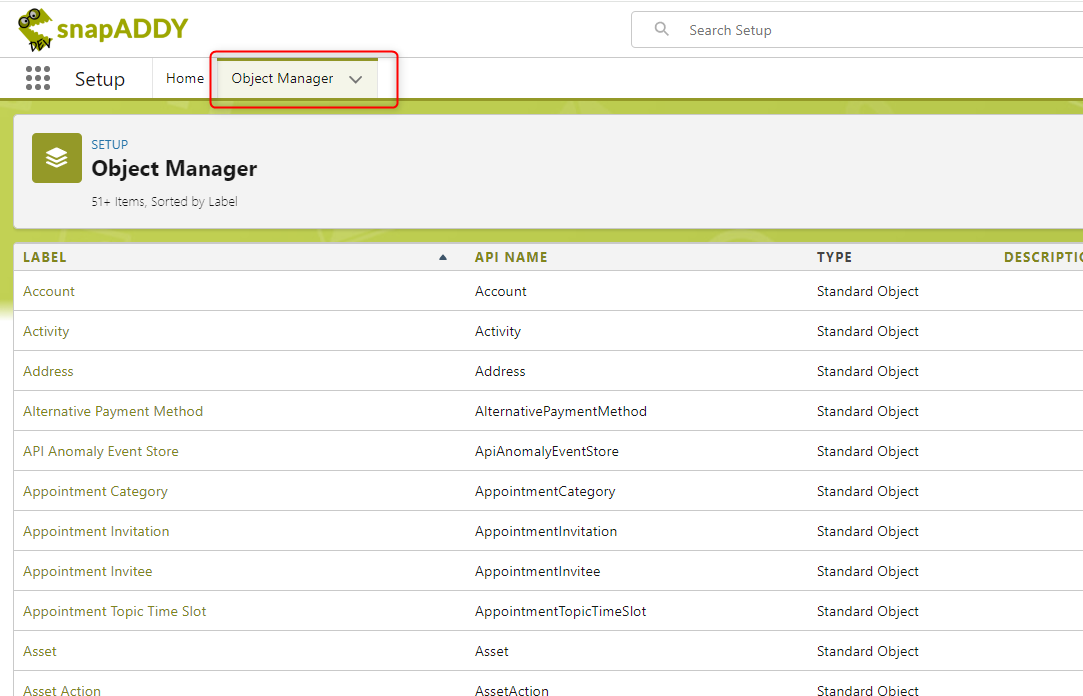The width and height of the screenshot is (1083, 696).
Task: Open the Account object
Action: (x=48, y=291)
